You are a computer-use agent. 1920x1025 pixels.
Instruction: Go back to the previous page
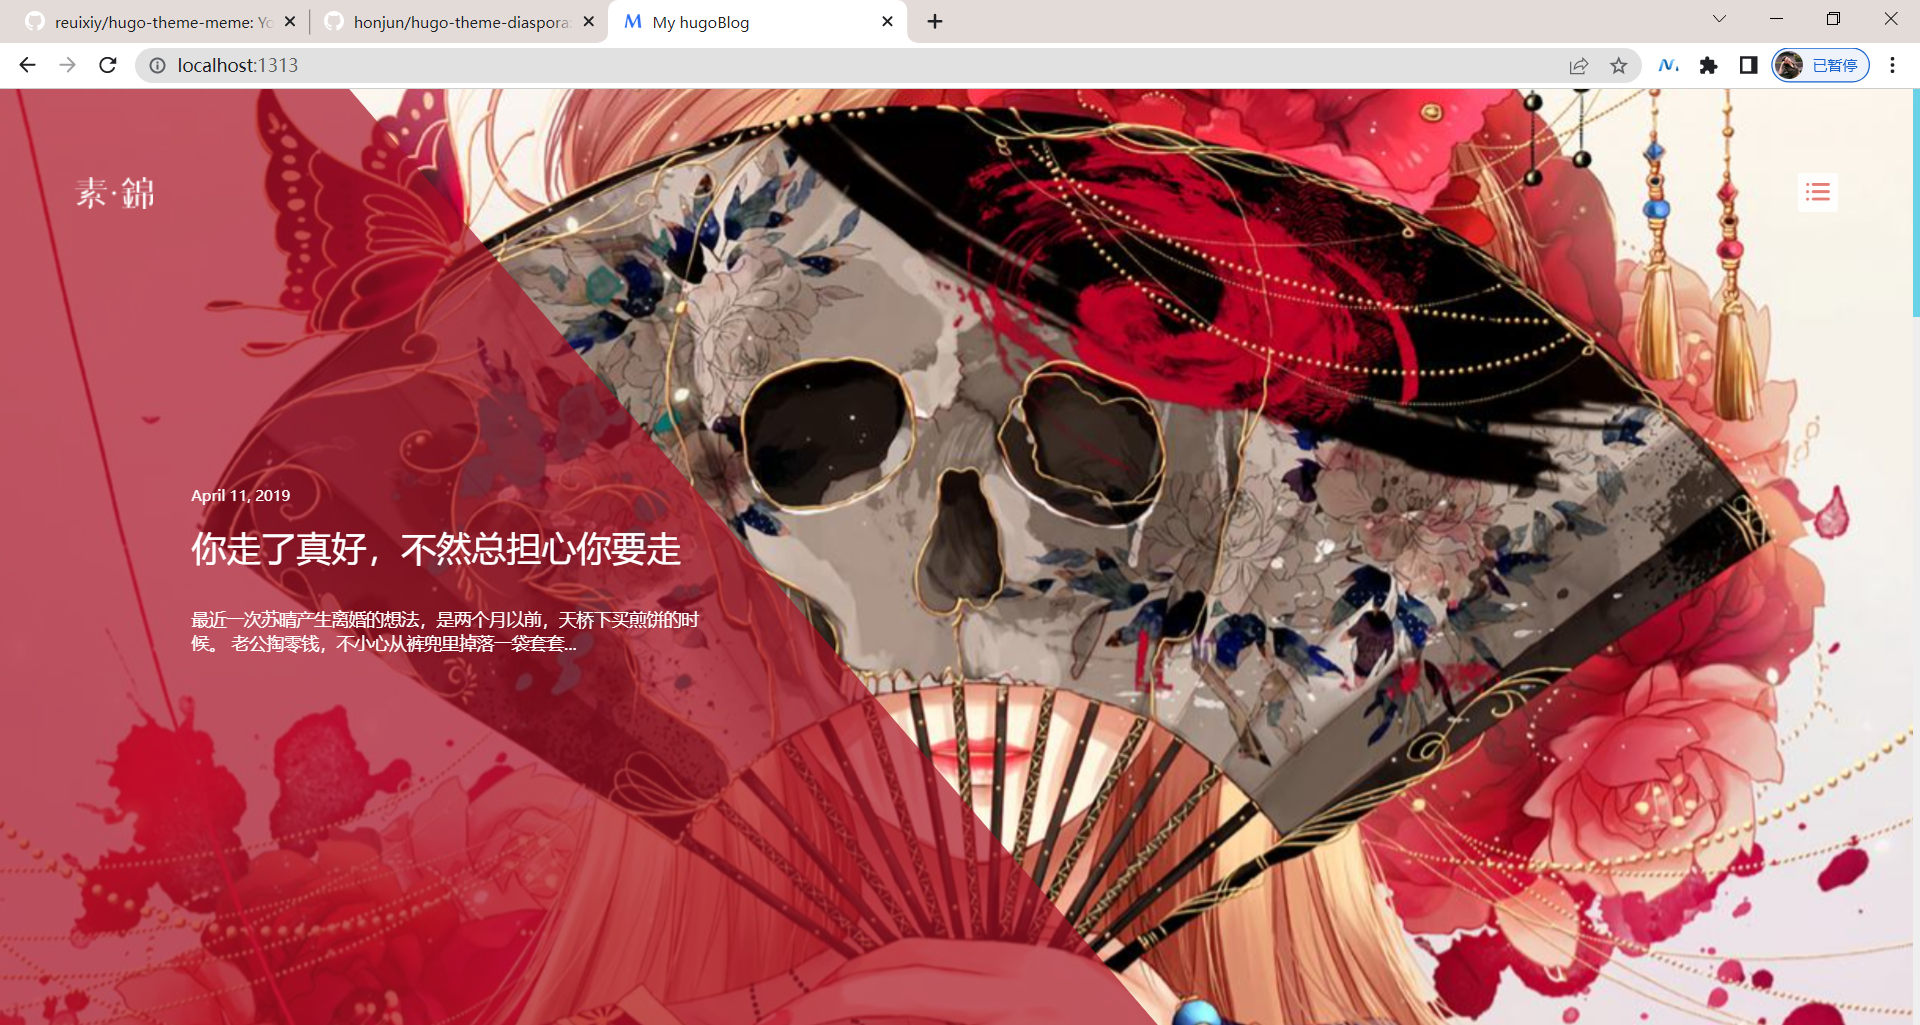pos(27,65)
